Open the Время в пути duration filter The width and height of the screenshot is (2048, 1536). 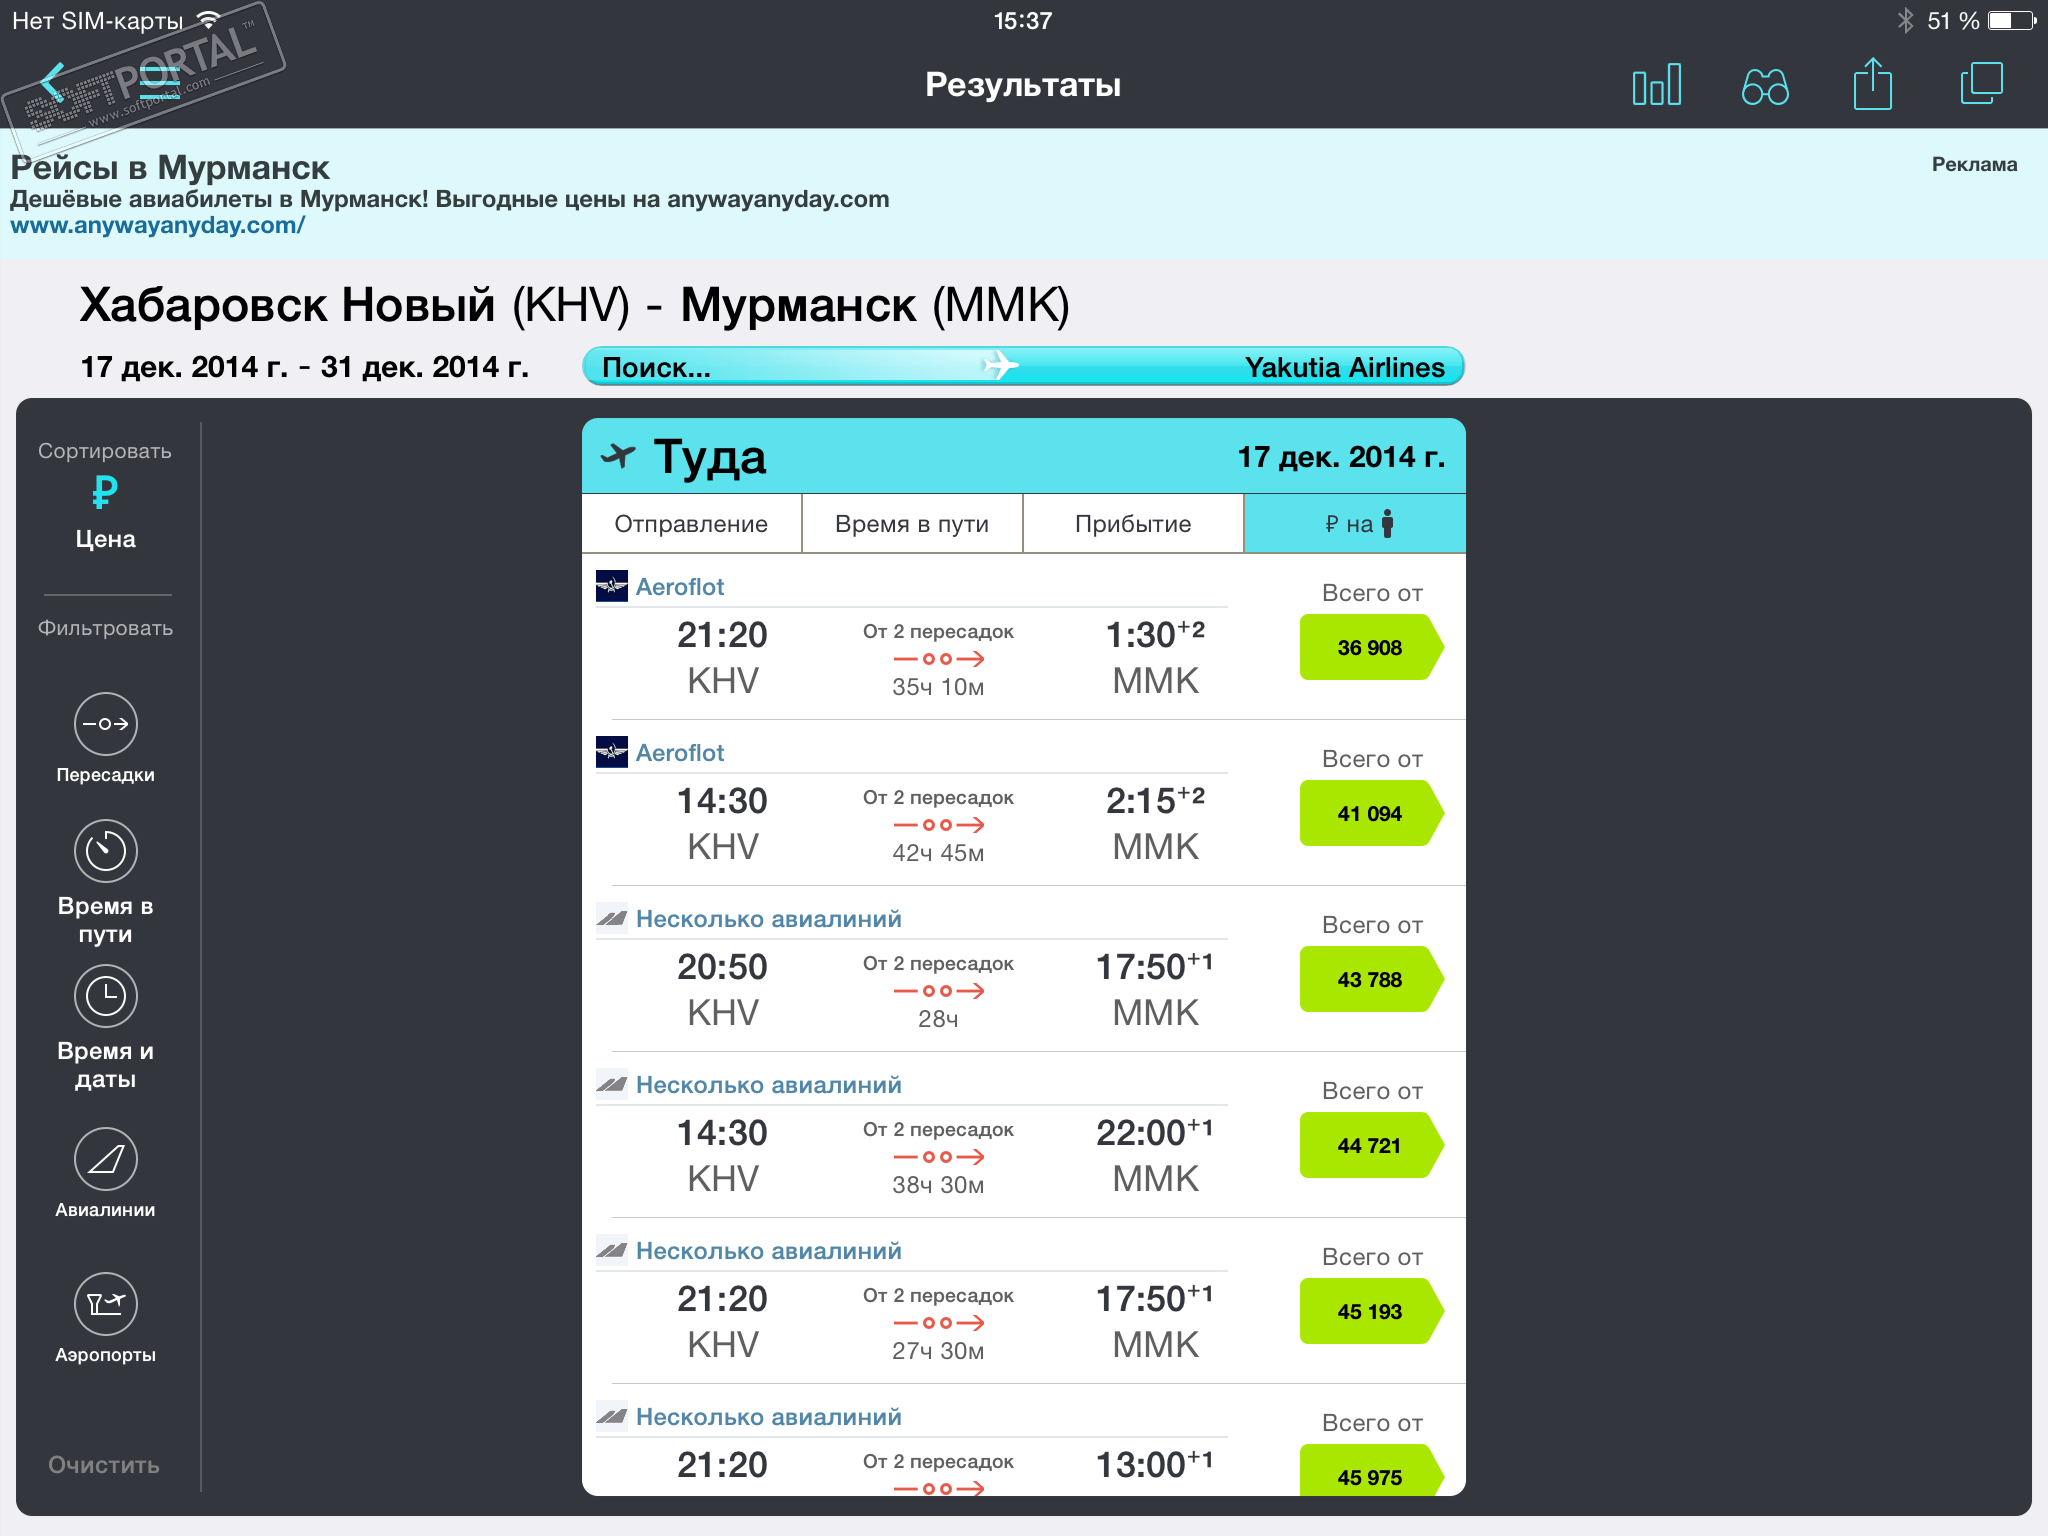pos(105,852)
